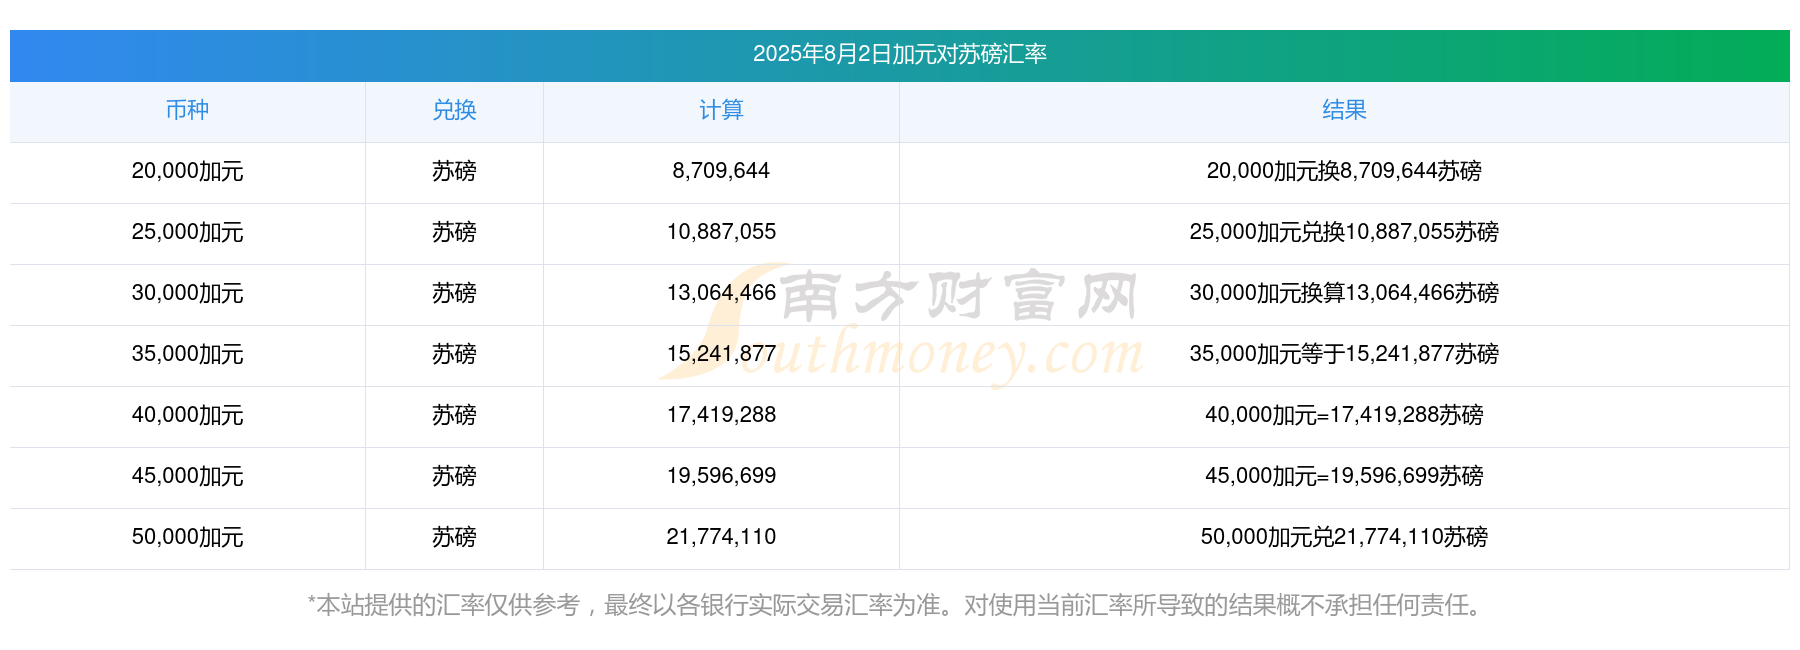The height and width of the screenshot is (650, 1800).
Task: Click result 25,000加元兑换10,887,055苏磅
Action: (1344, 232)
